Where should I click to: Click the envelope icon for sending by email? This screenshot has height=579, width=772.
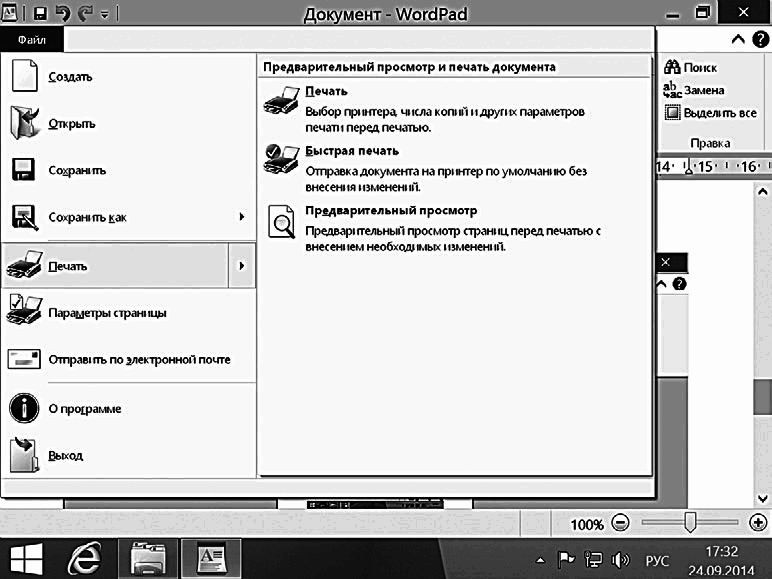(x=24, y=359)
